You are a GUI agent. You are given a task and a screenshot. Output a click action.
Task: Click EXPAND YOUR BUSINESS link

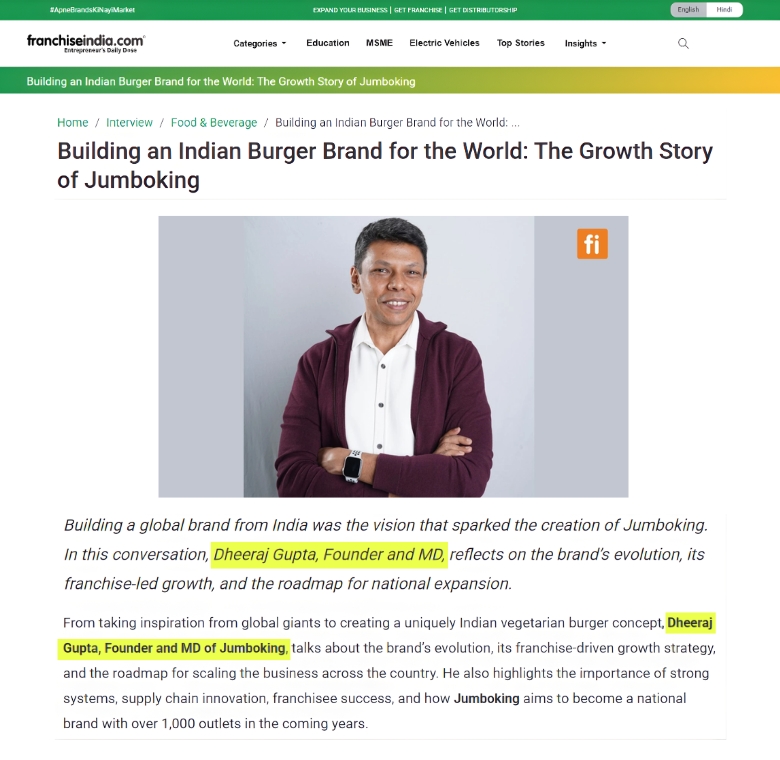[x=350, y=10]
